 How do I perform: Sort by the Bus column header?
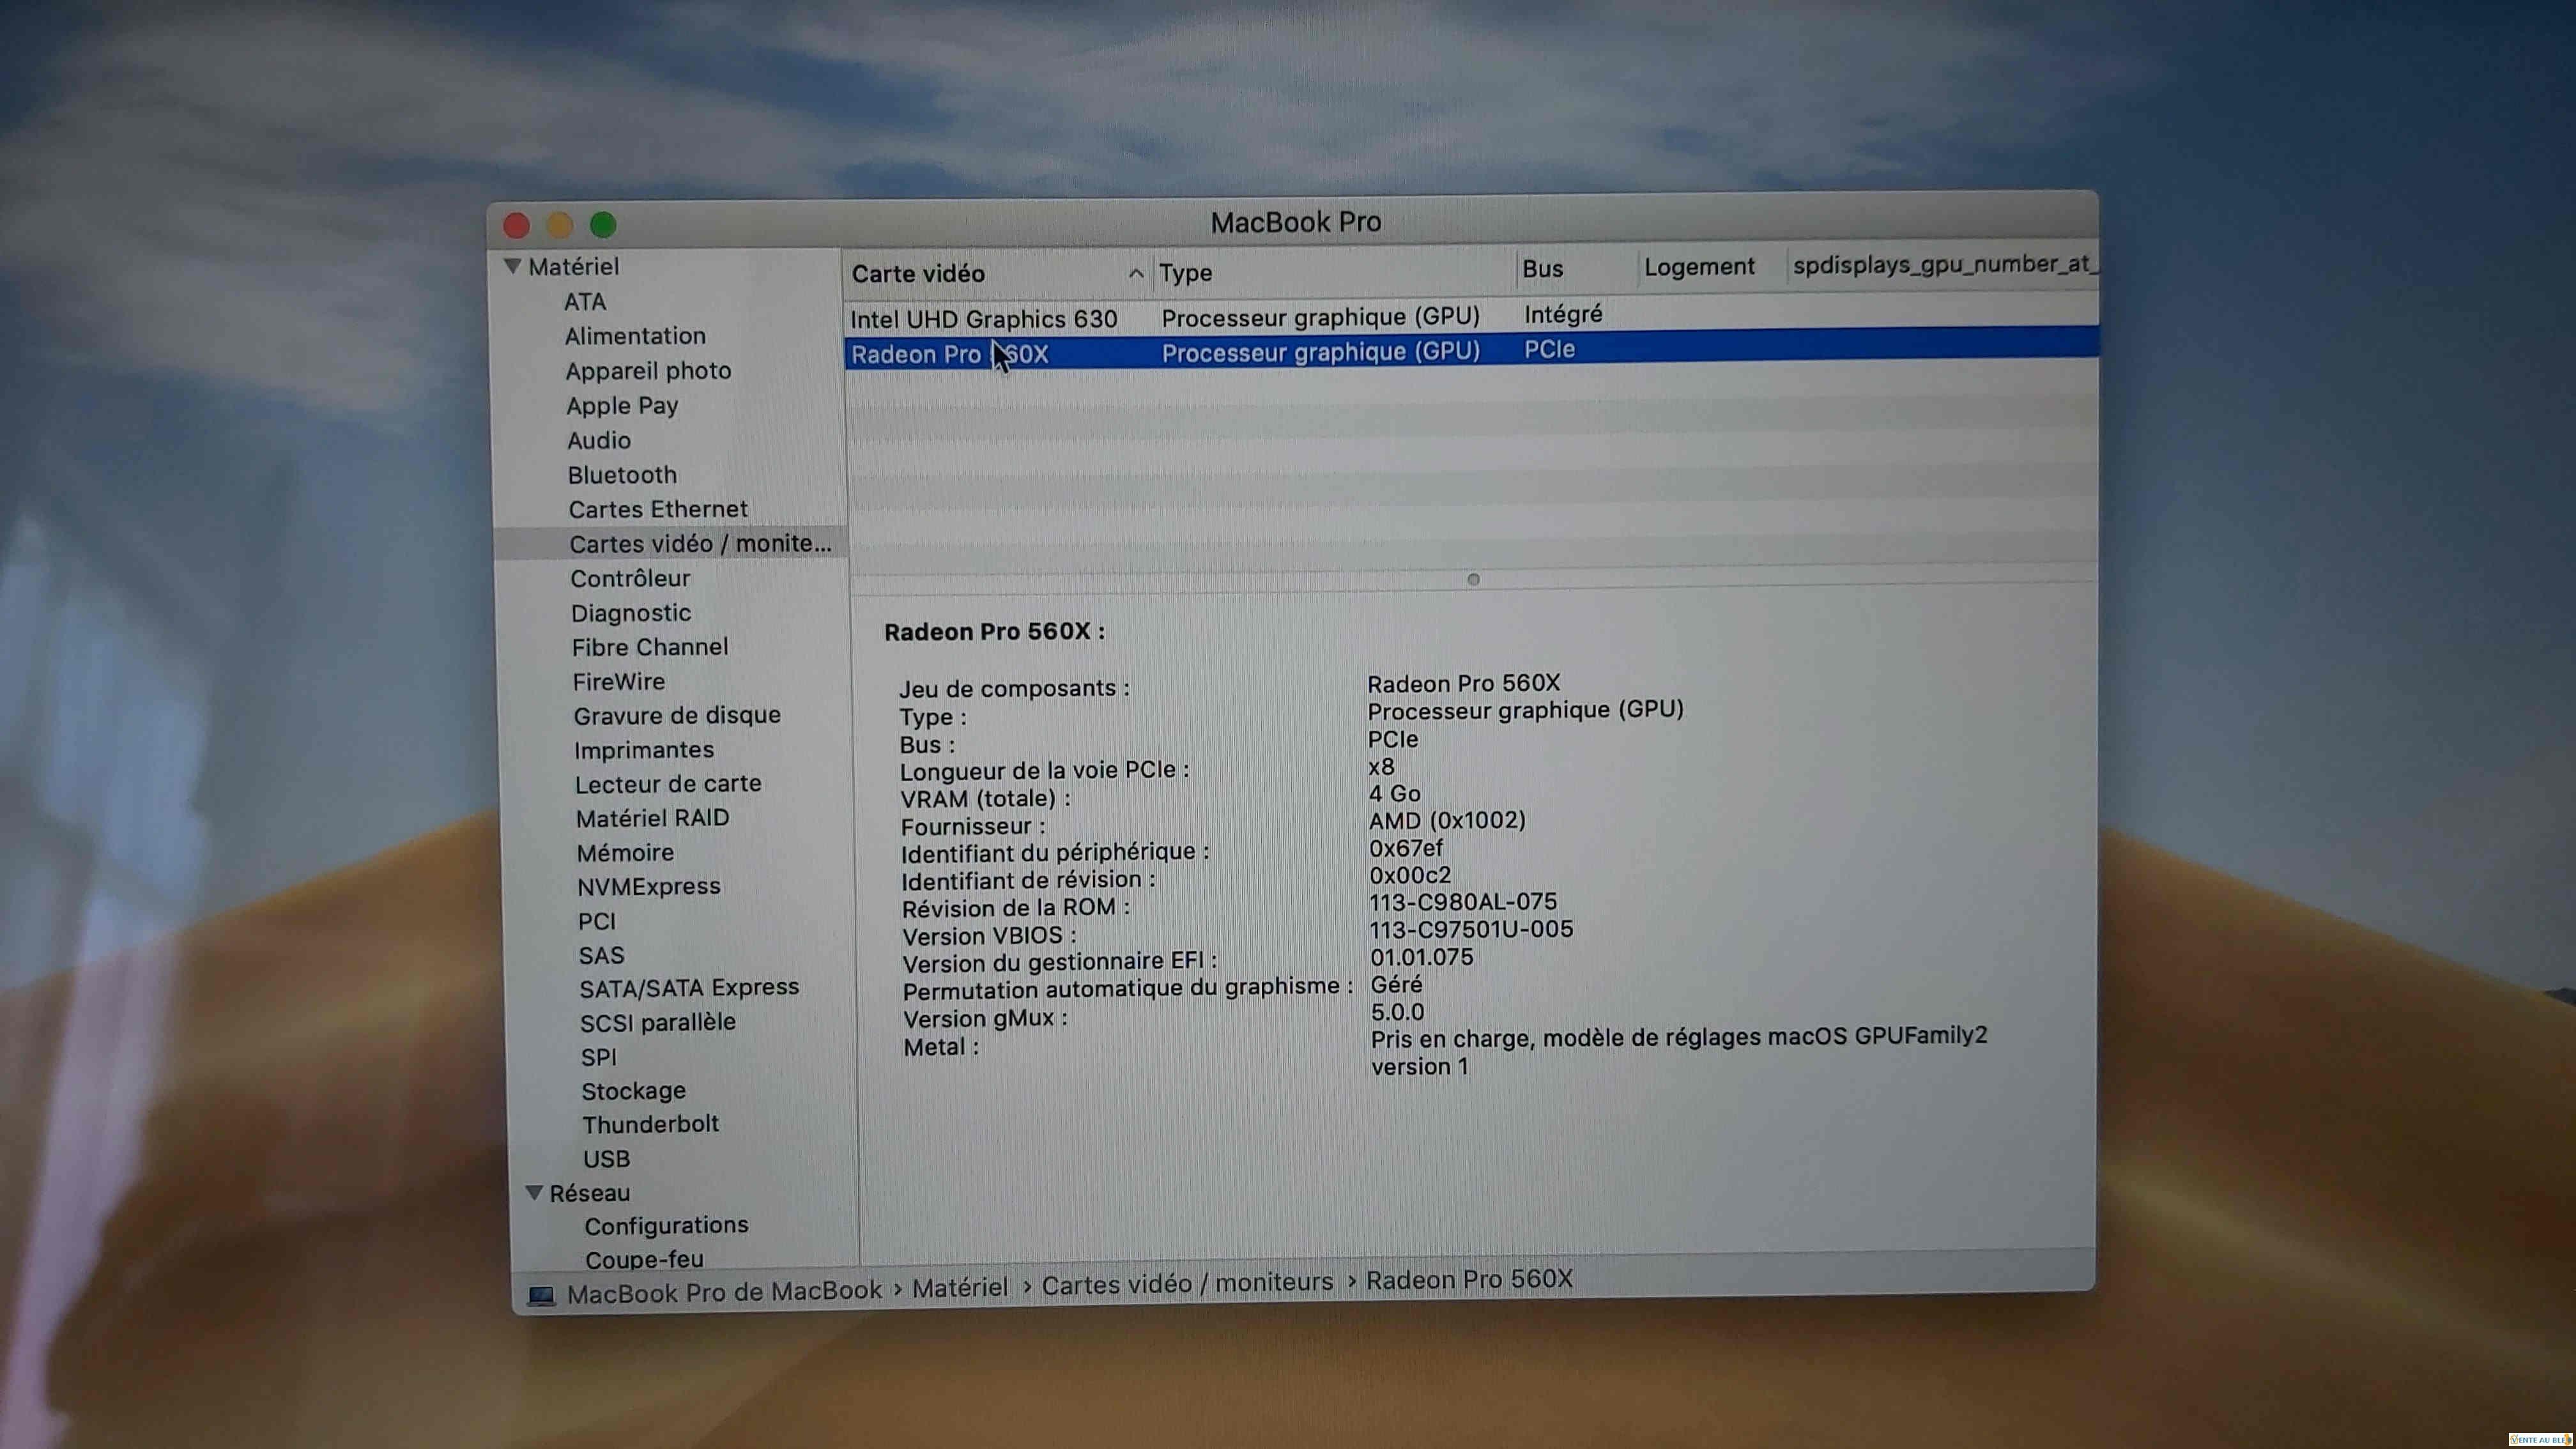pyautogui.click(x=1542, y=269)
